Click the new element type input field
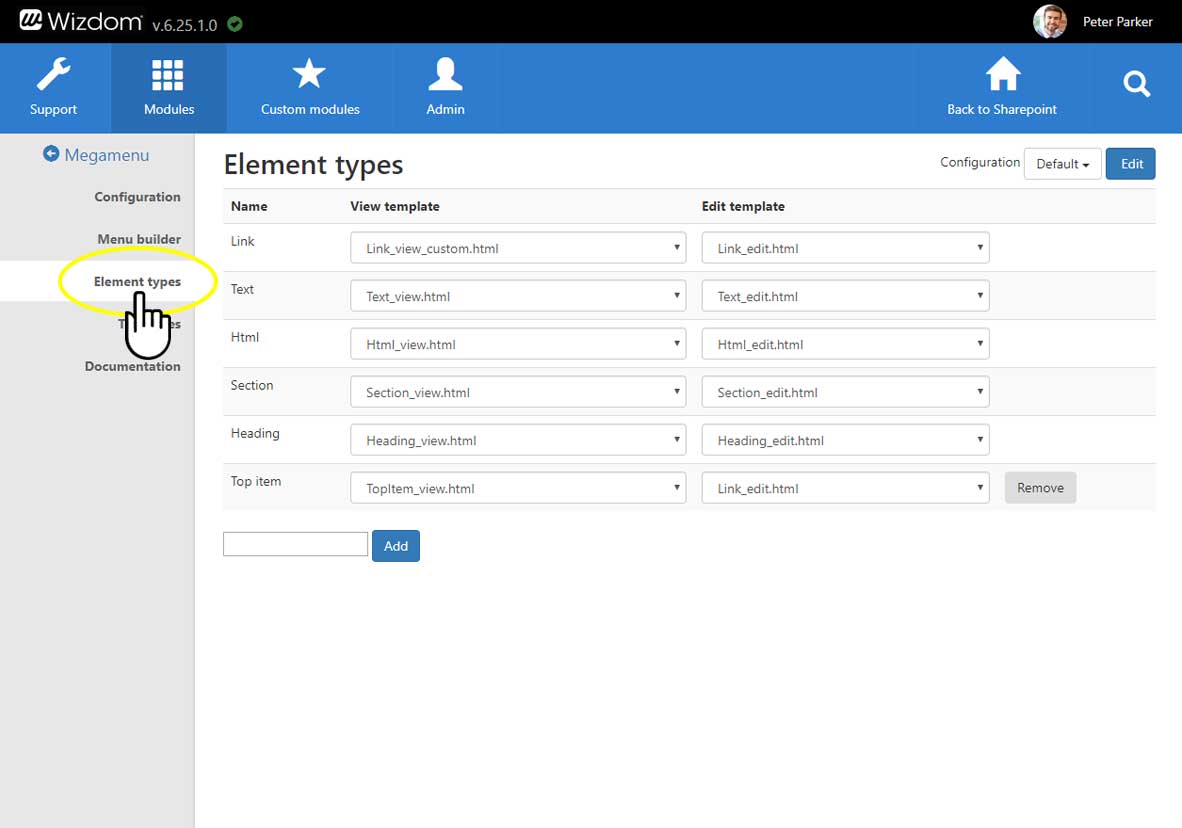Image resolution: width=1182 pixels, height=828 pixels. pos(295,544)
